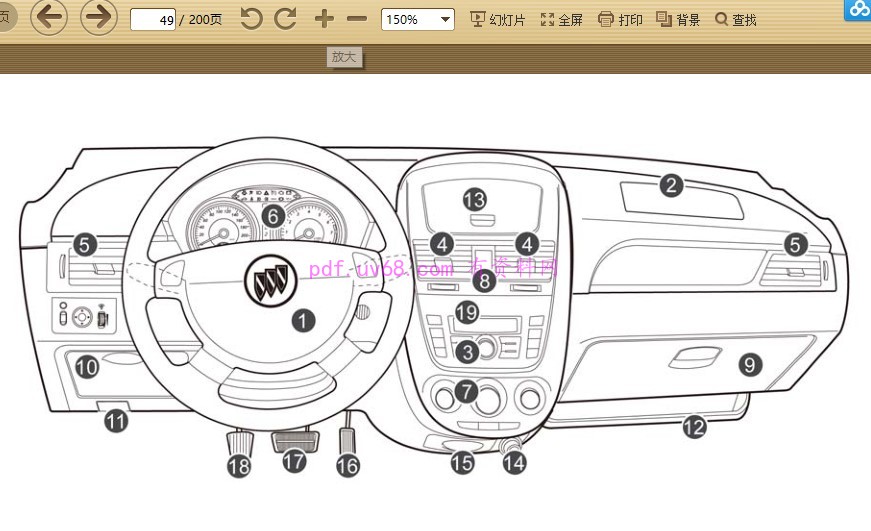Go to the previous page with left arrow
Image resolution: width=871 pixels, height=531 pixels.
coord(50,18)
